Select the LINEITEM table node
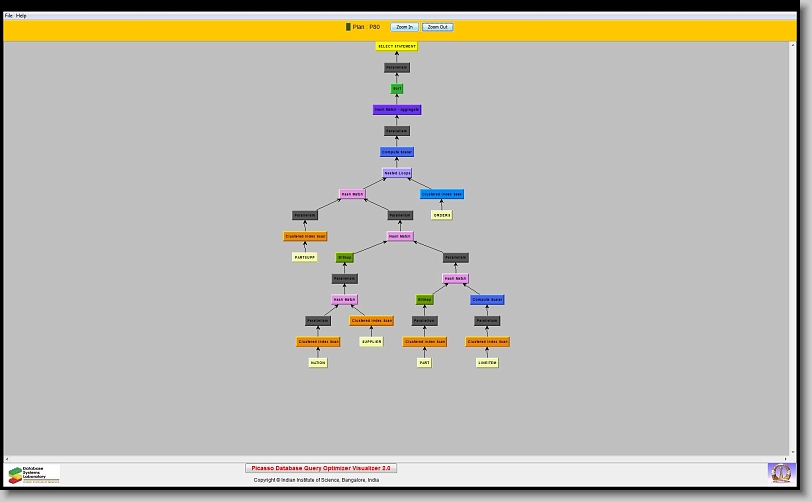This screenshot has height=502, width=812. 487,363
